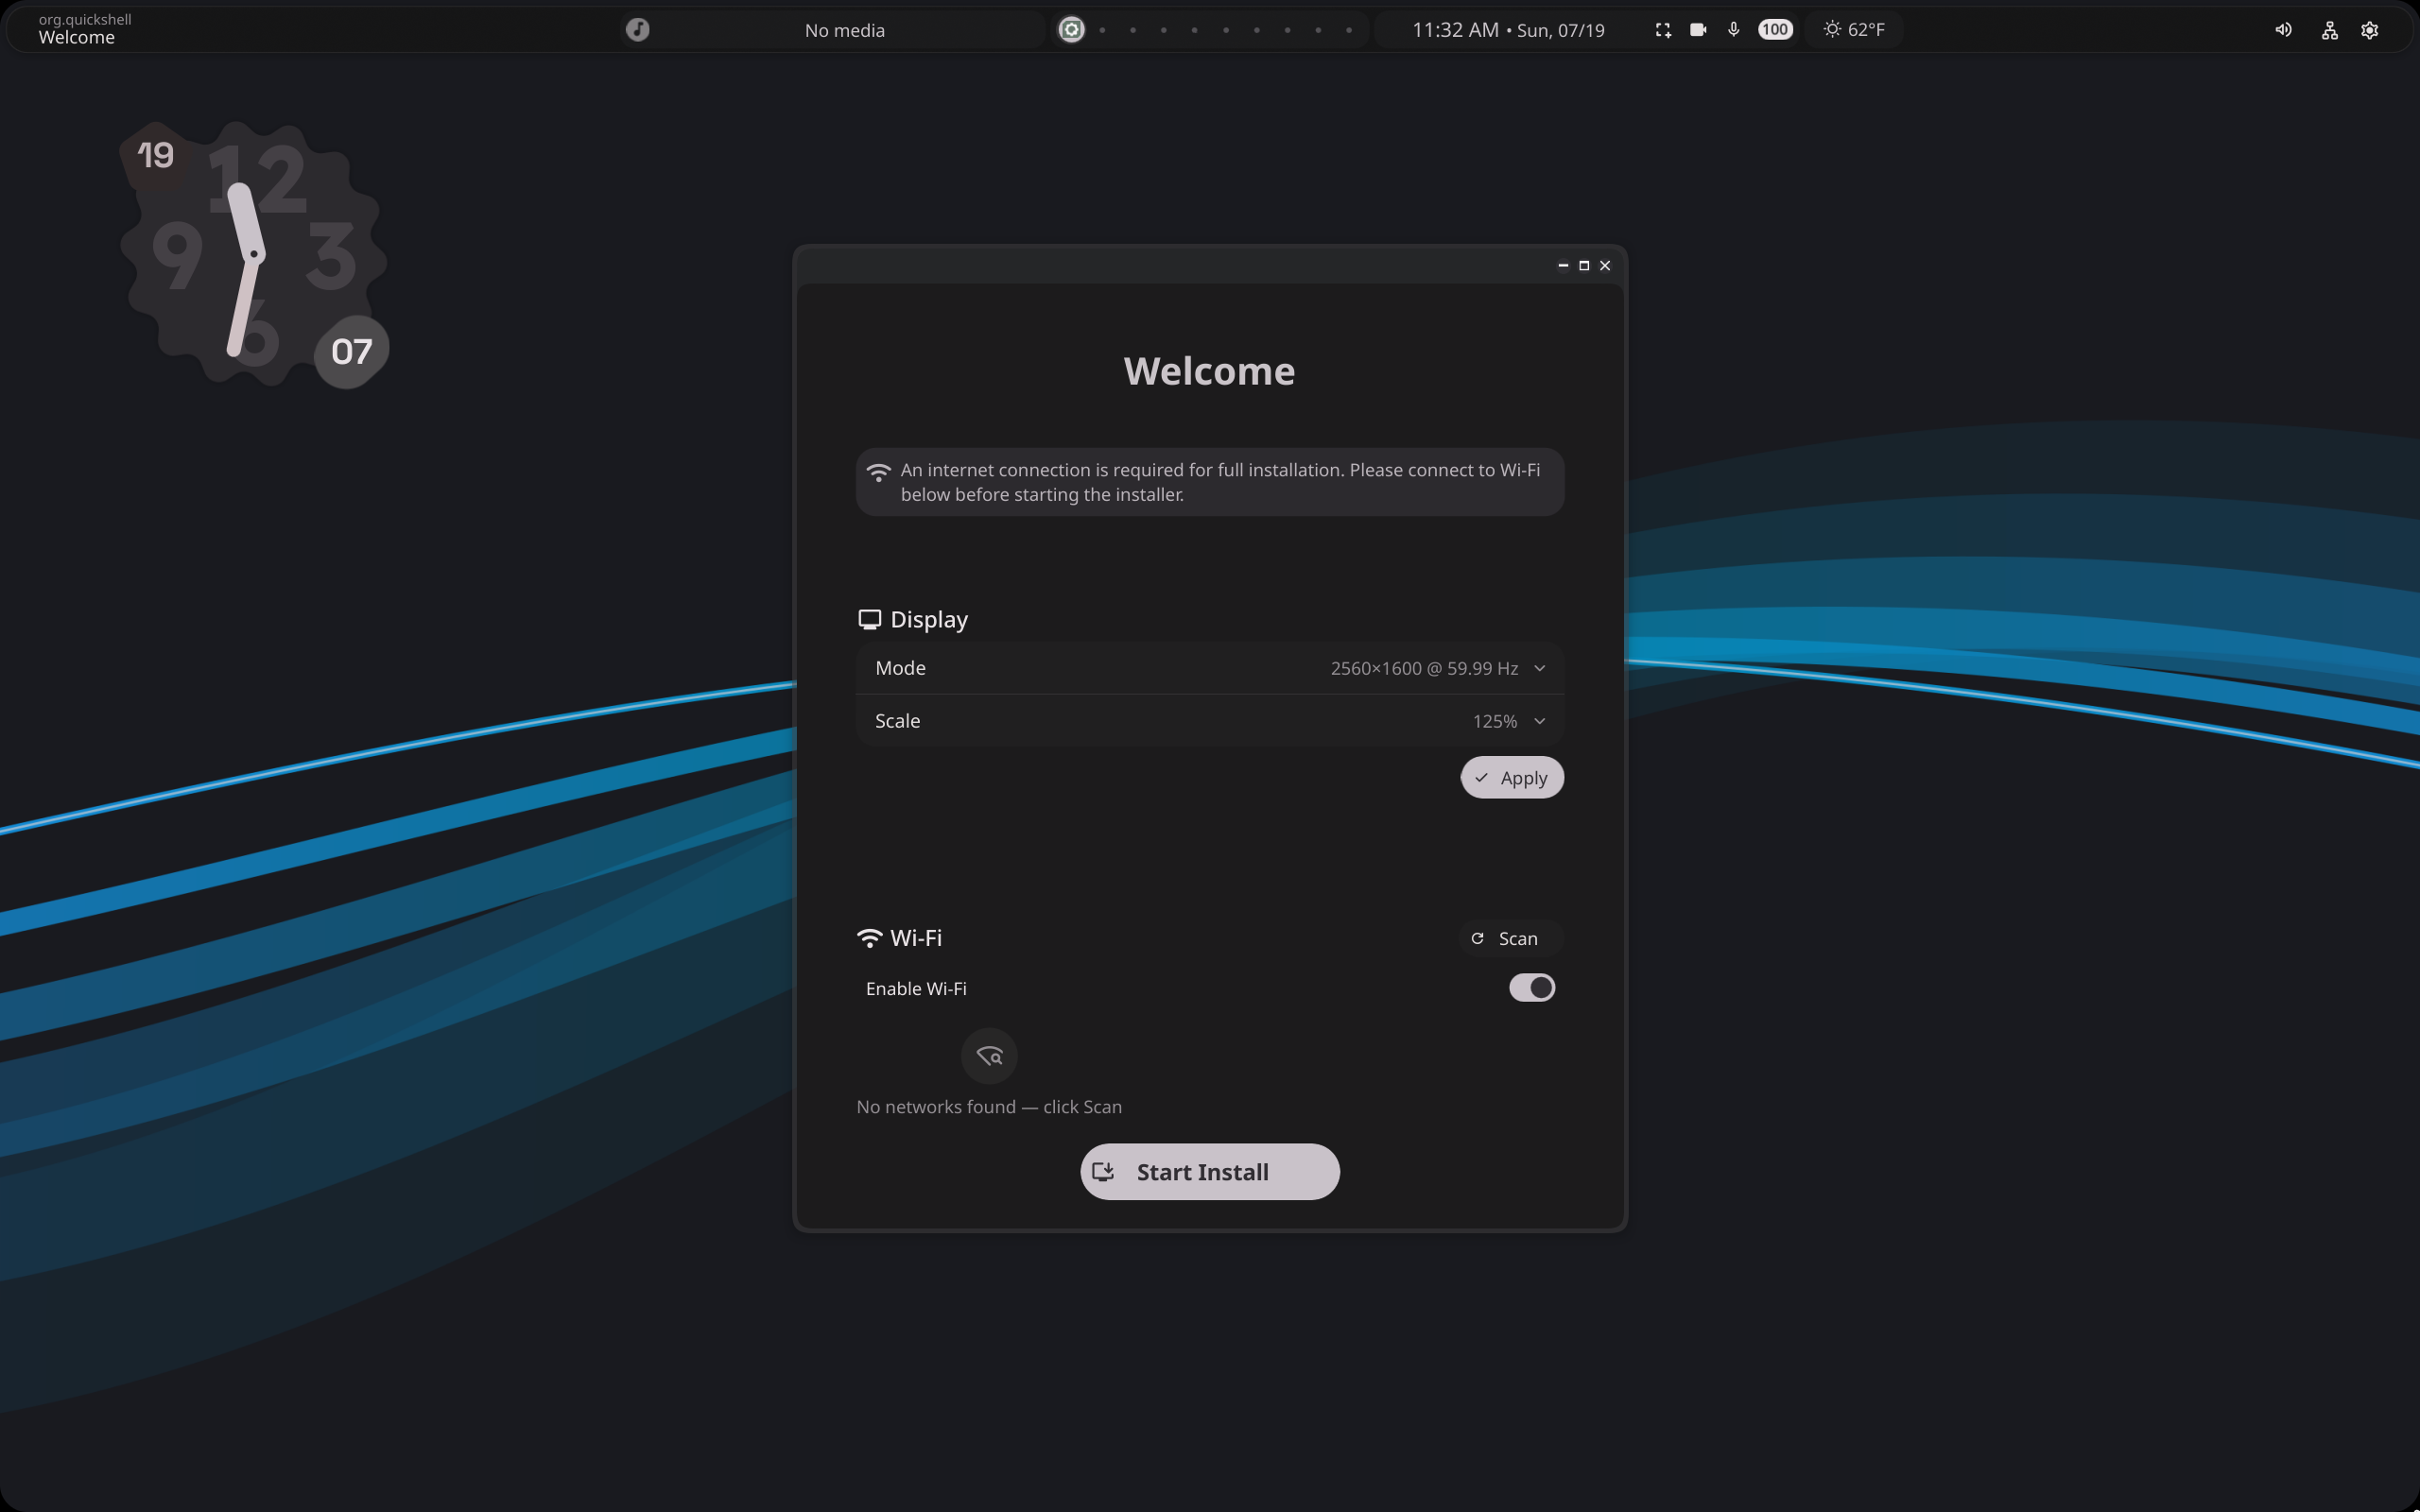This screenshot has width=2420, height=1512.
Task: Maximize the Welcome window
Action: coord(1584,265)
